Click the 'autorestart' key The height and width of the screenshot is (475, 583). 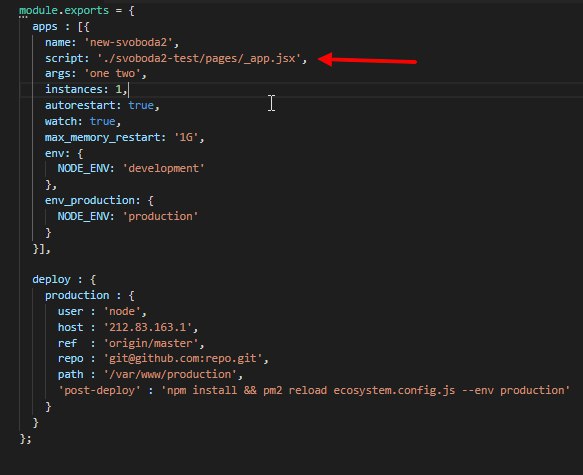(80, 105)
